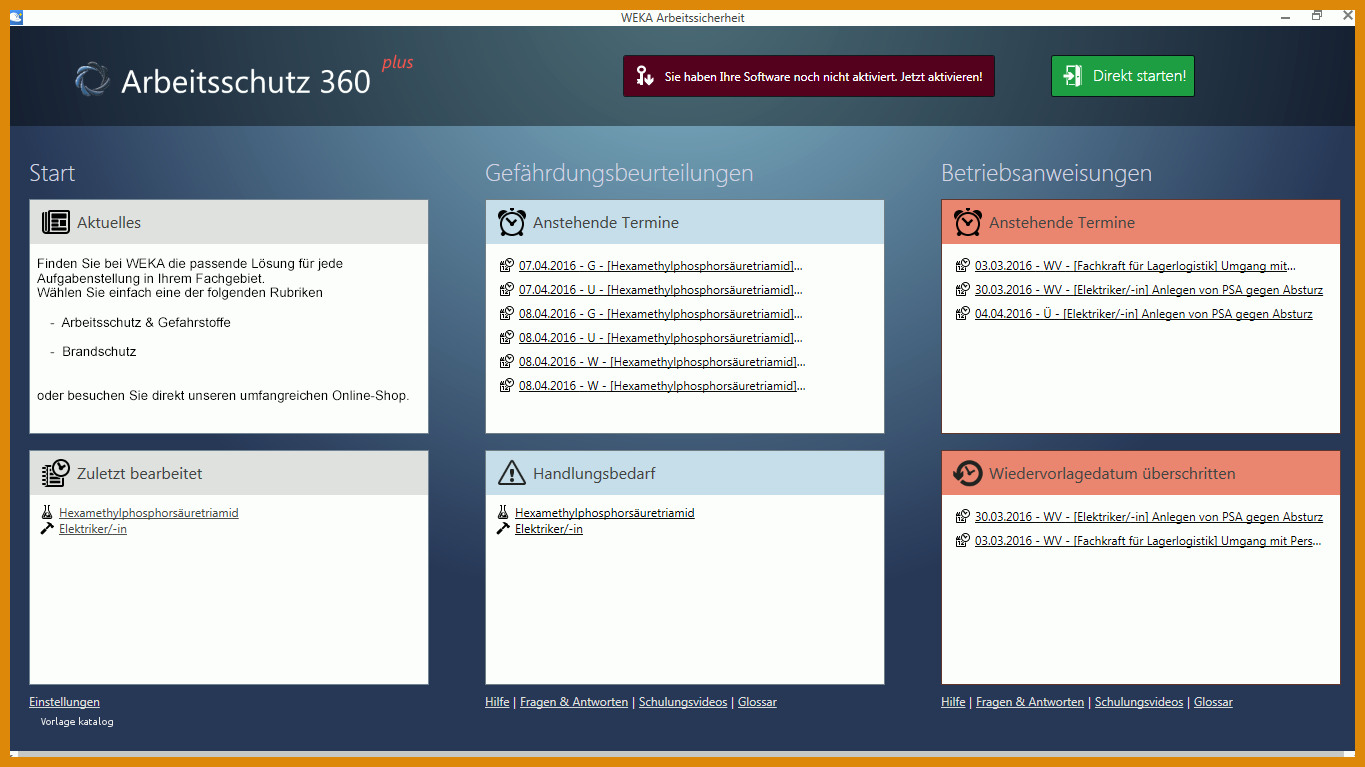Click the Direkt starten! button
This screenshot has height=767, width=1365.
pyautogui.click(x=1122, y=76)
